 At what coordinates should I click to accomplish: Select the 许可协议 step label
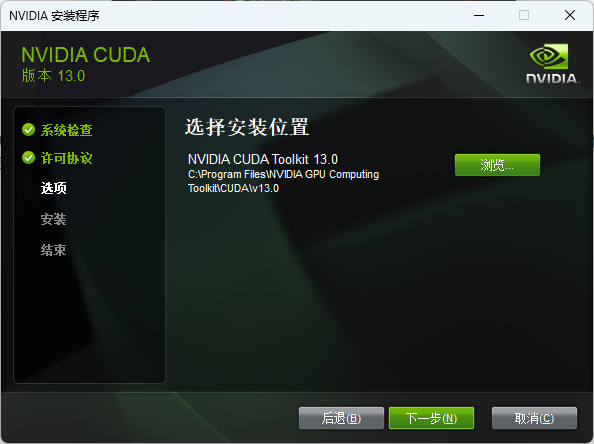[67, 158]
